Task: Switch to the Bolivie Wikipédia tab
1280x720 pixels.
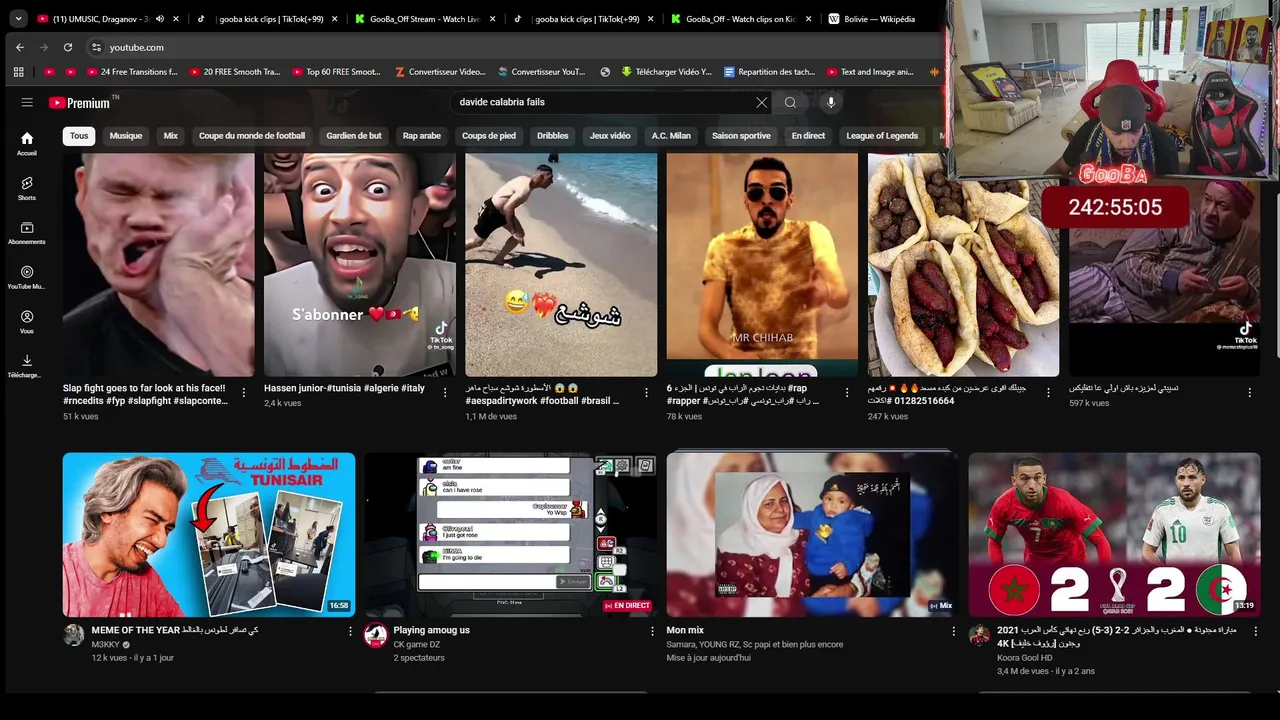Action: [x=878, y=19]
